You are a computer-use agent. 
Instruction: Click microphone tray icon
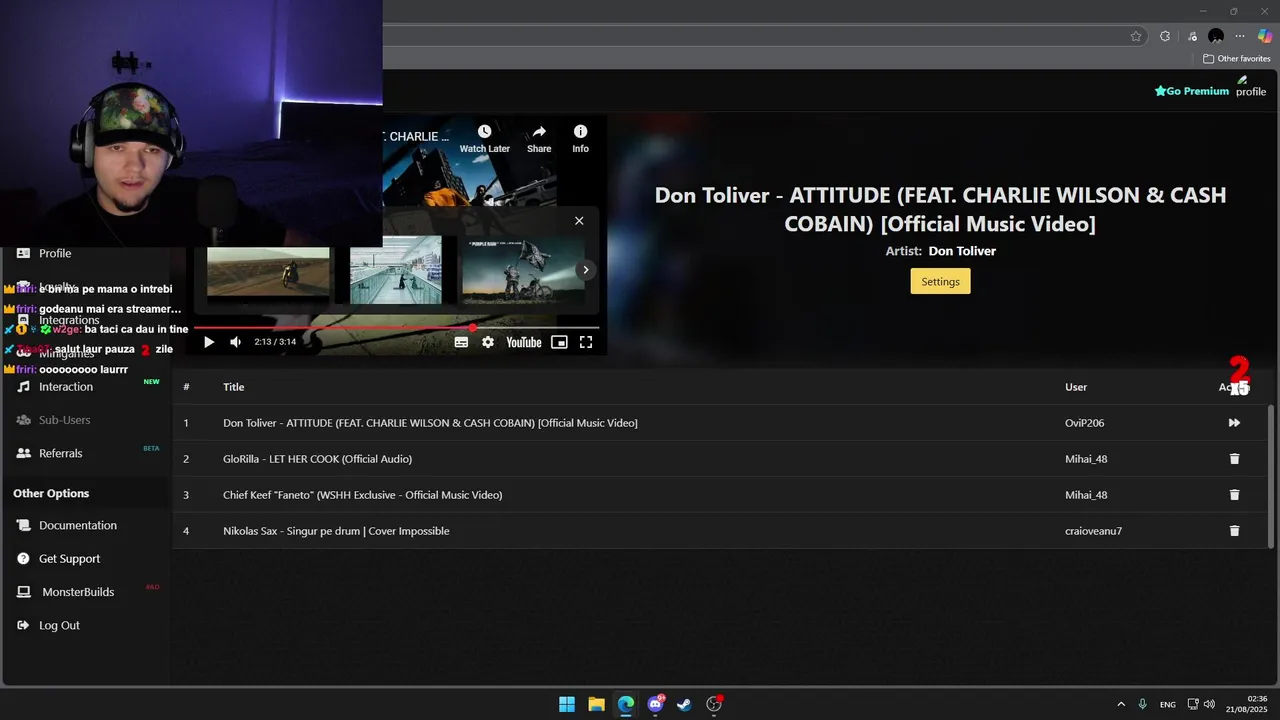click(x=1143, y=705)
